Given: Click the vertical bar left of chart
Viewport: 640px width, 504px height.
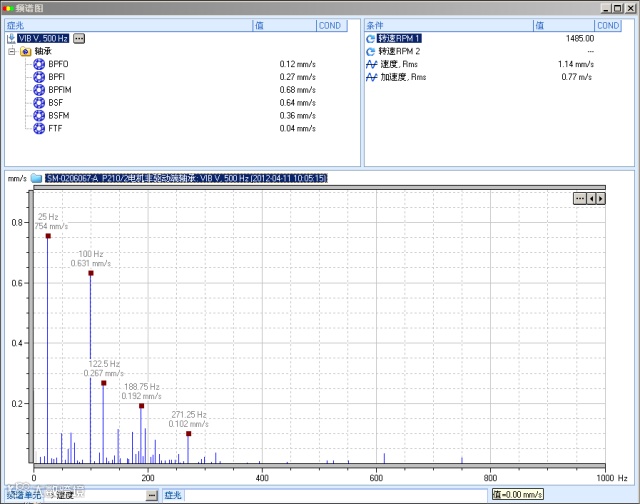Looking at the screenshot, I should click(x=31, y=327).
